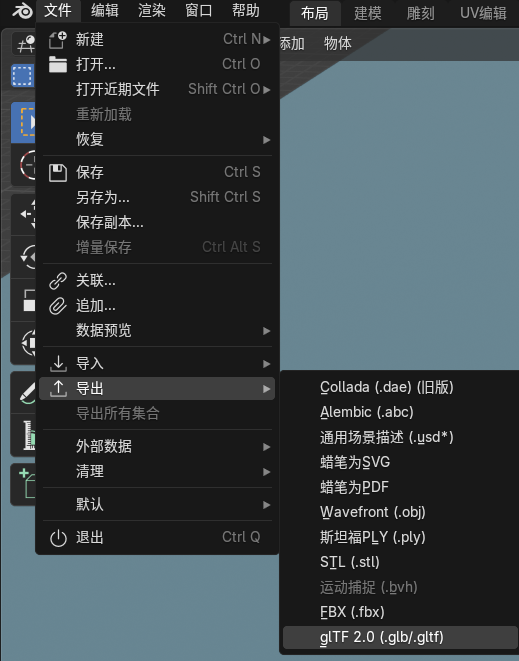The image size is (519, 661).
Task: Expand the 恢复 submenu arrow
Action: pyautogui.click(x=266, y=140)
